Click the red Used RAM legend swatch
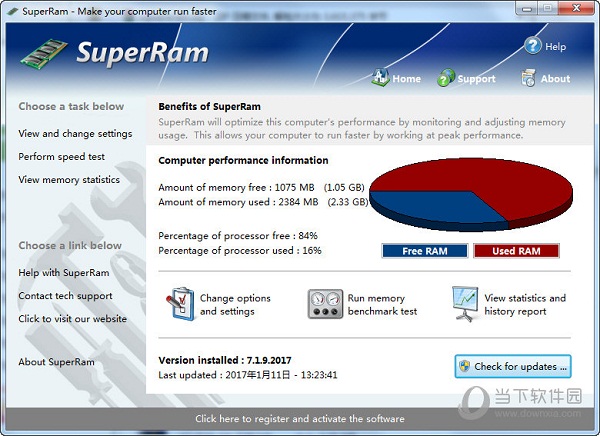The width and height of the screenshot is (600, 436). click(x=516, y=251)
